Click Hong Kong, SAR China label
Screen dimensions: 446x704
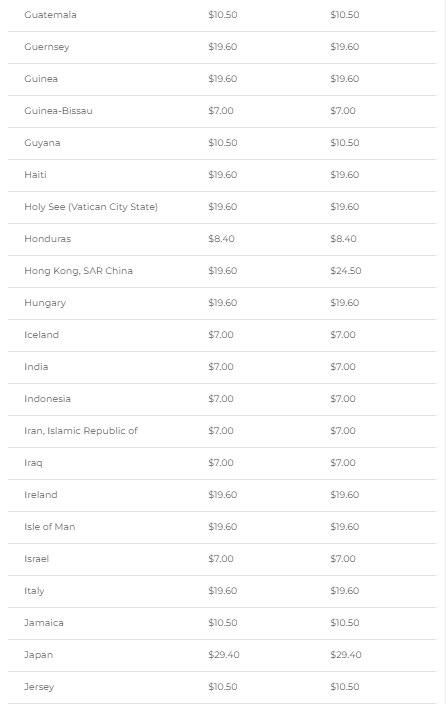79,271
